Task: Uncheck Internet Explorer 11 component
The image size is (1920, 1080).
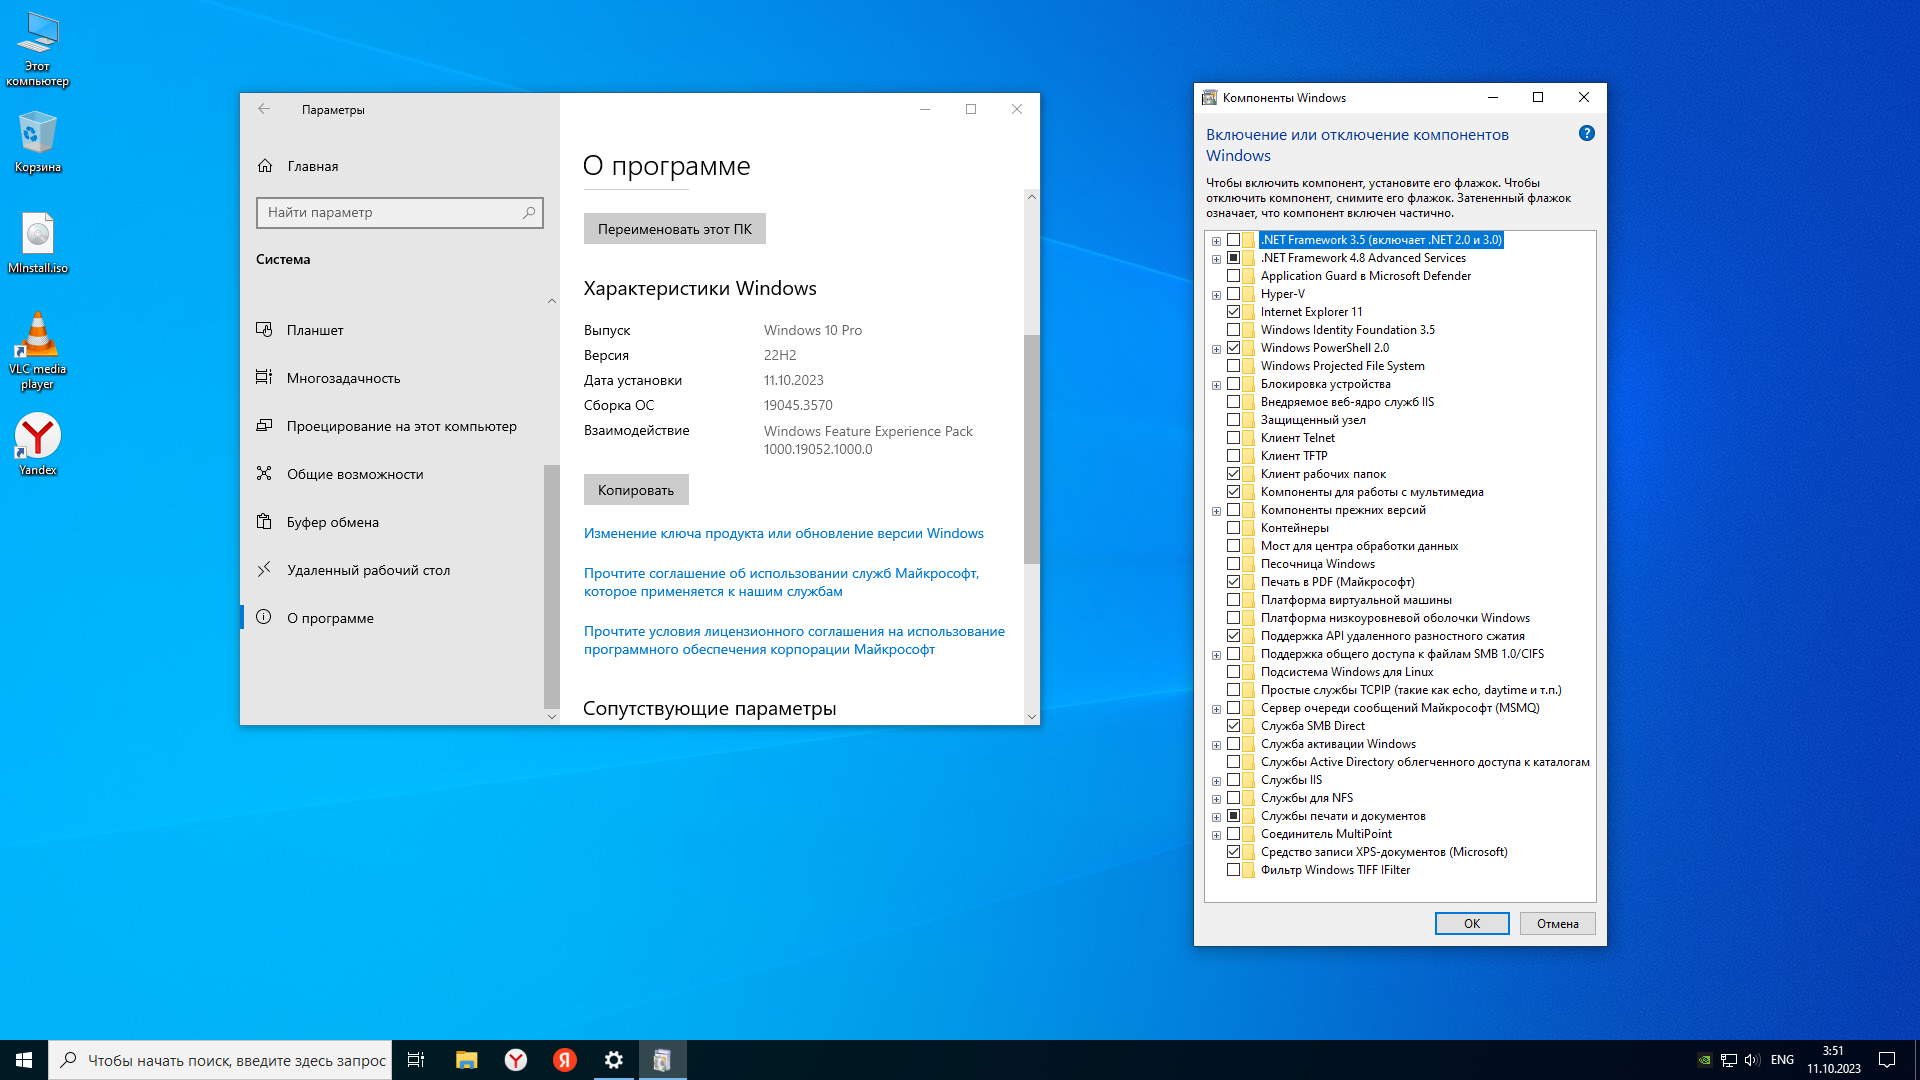Action: pos(1233,312)
